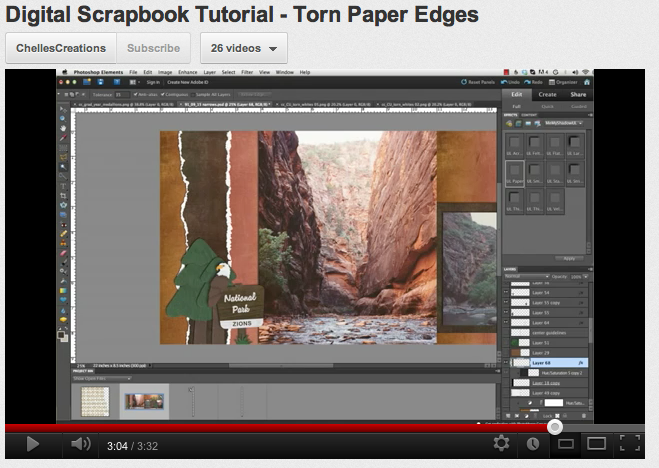Open the effects style category dropdown

click(564, 123)
